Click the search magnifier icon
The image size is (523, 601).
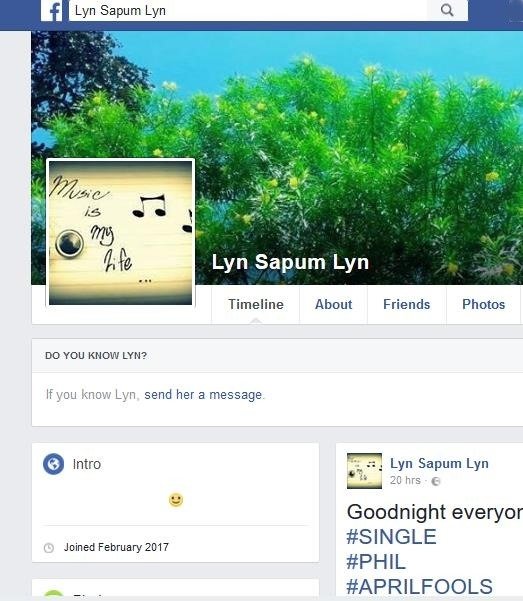447,10
